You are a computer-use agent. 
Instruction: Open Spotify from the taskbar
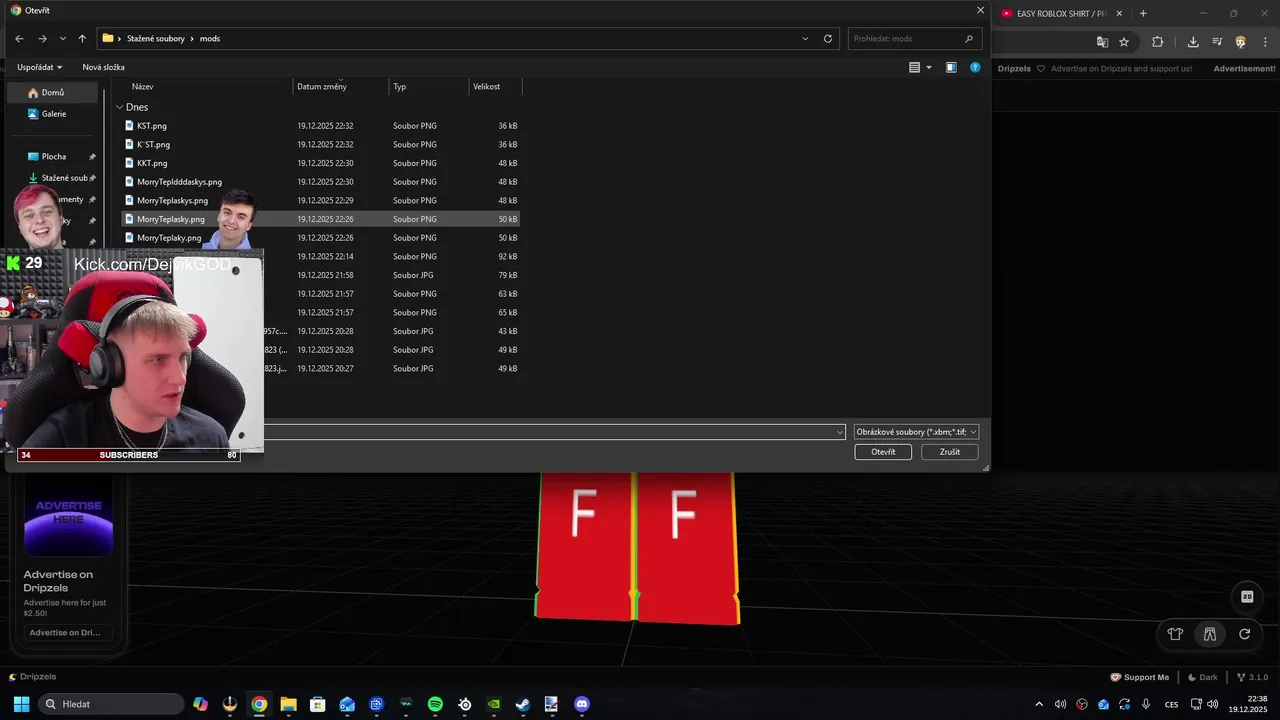coord(435,704)
